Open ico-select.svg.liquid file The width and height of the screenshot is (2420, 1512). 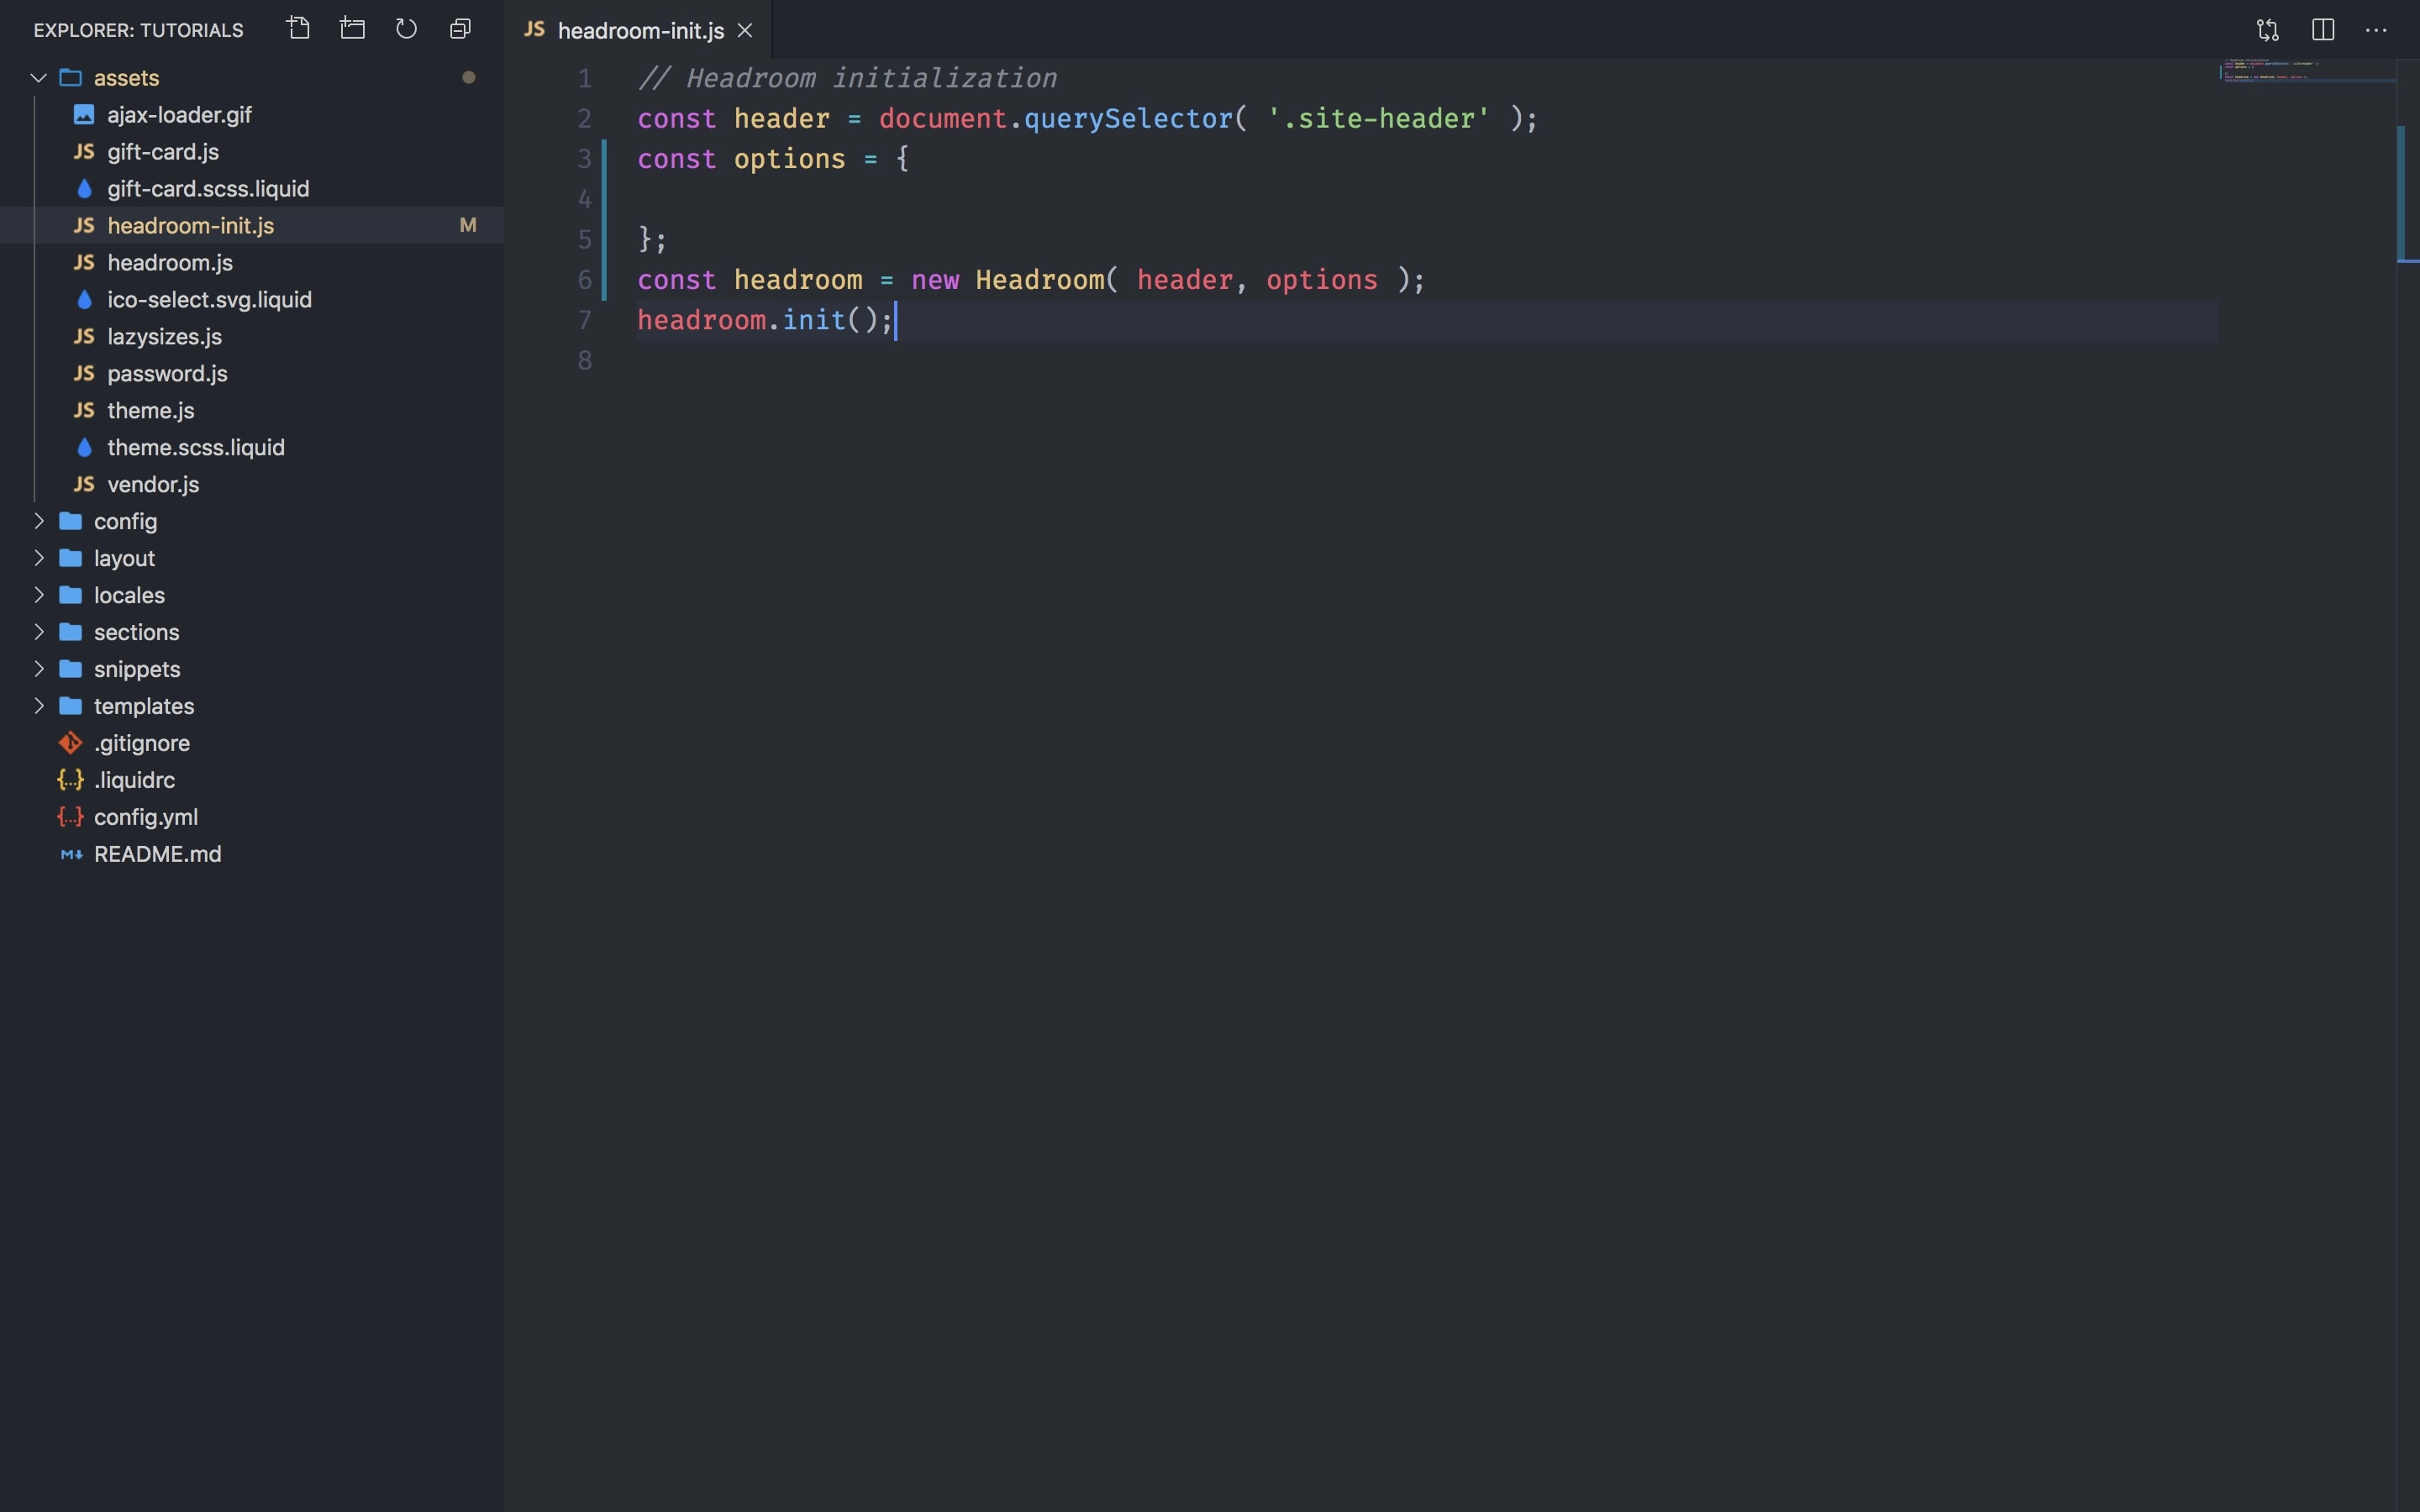[x=252, y=299]
